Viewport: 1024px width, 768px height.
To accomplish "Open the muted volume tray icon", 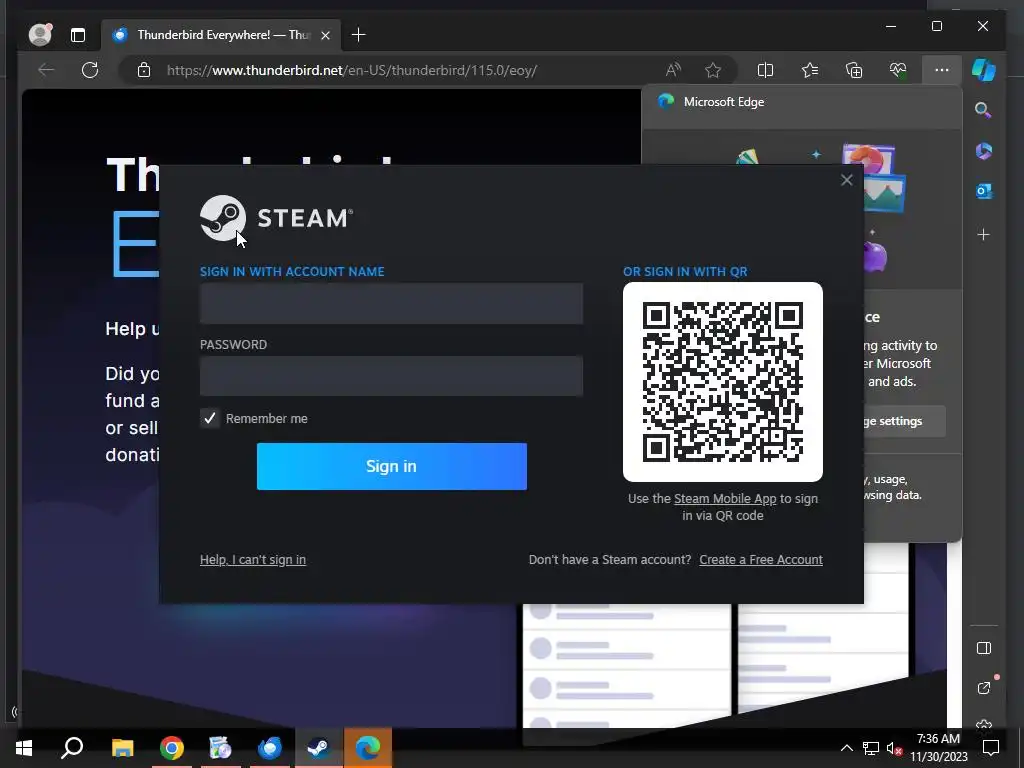I will [x=894, y=748].
